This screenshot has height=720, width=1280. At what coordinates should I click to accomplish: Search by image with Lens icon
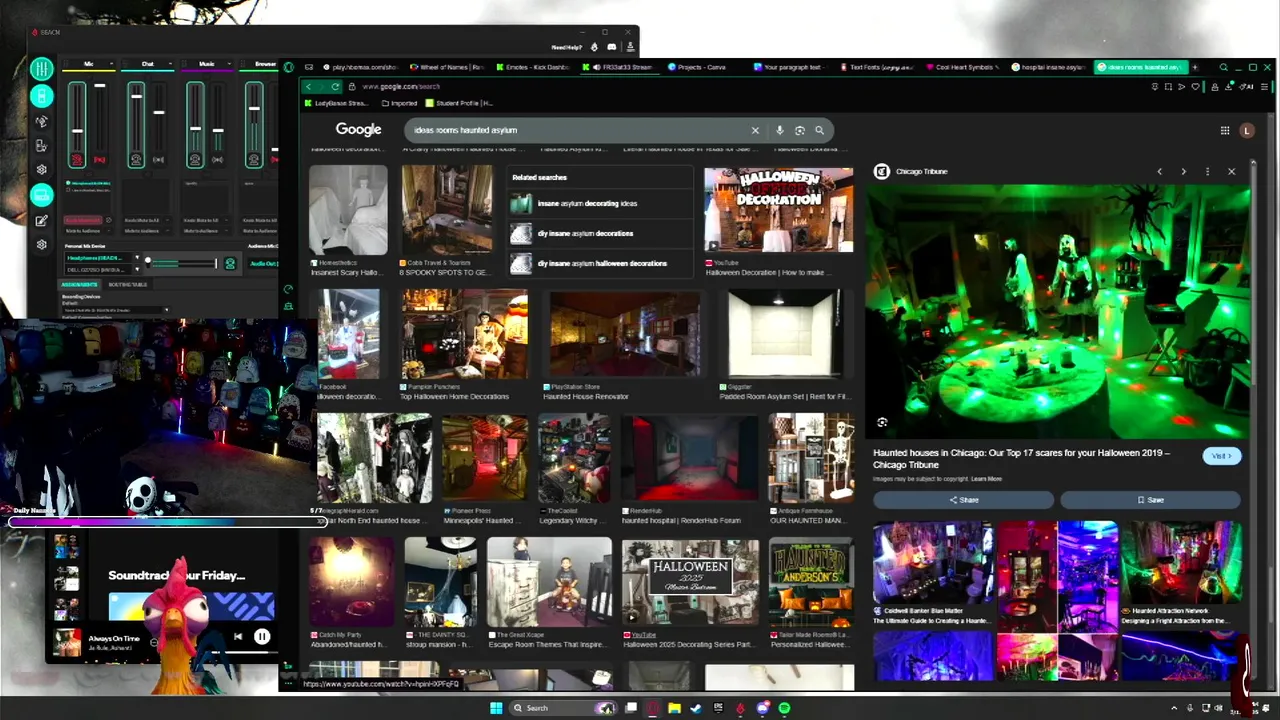pyautogui.click(x=799, y=130)
